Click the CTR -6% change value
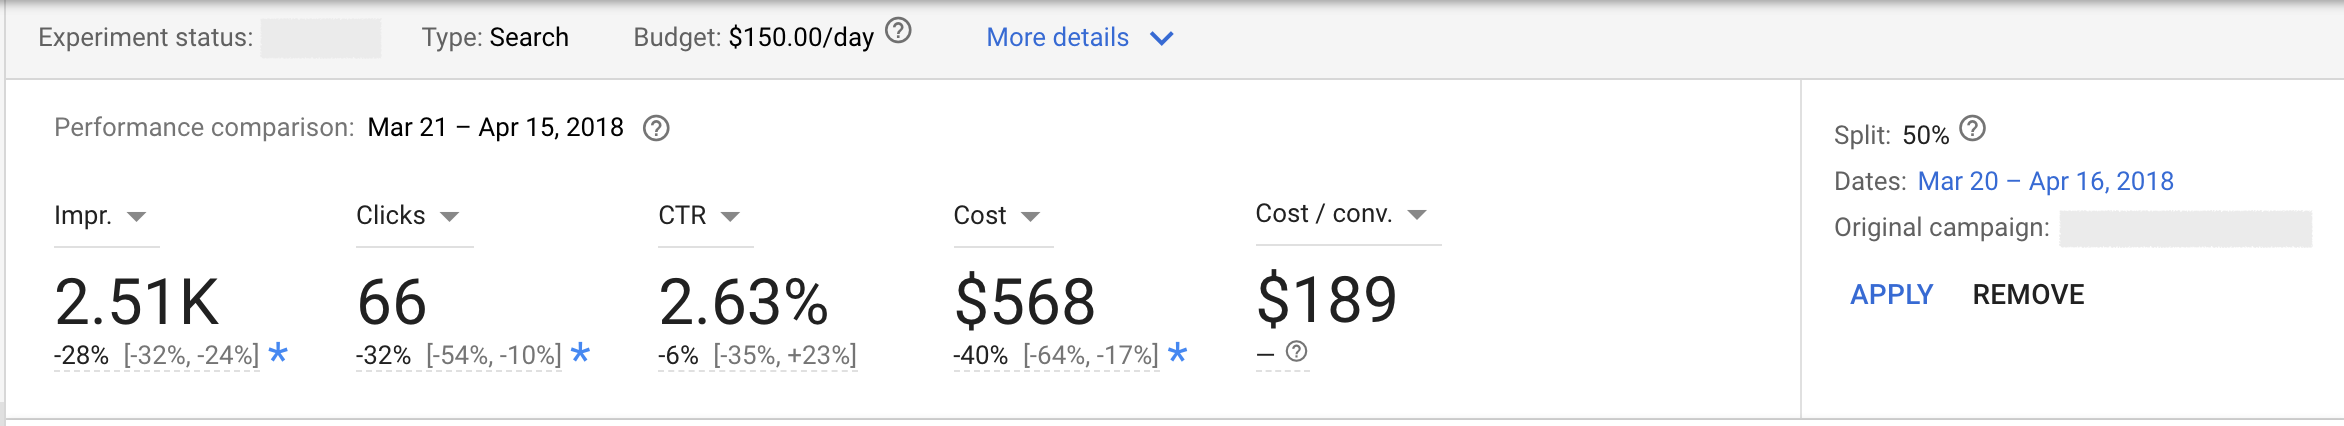Image resolution: width=2344 pixels, height=426 pixels. point(678,355)
